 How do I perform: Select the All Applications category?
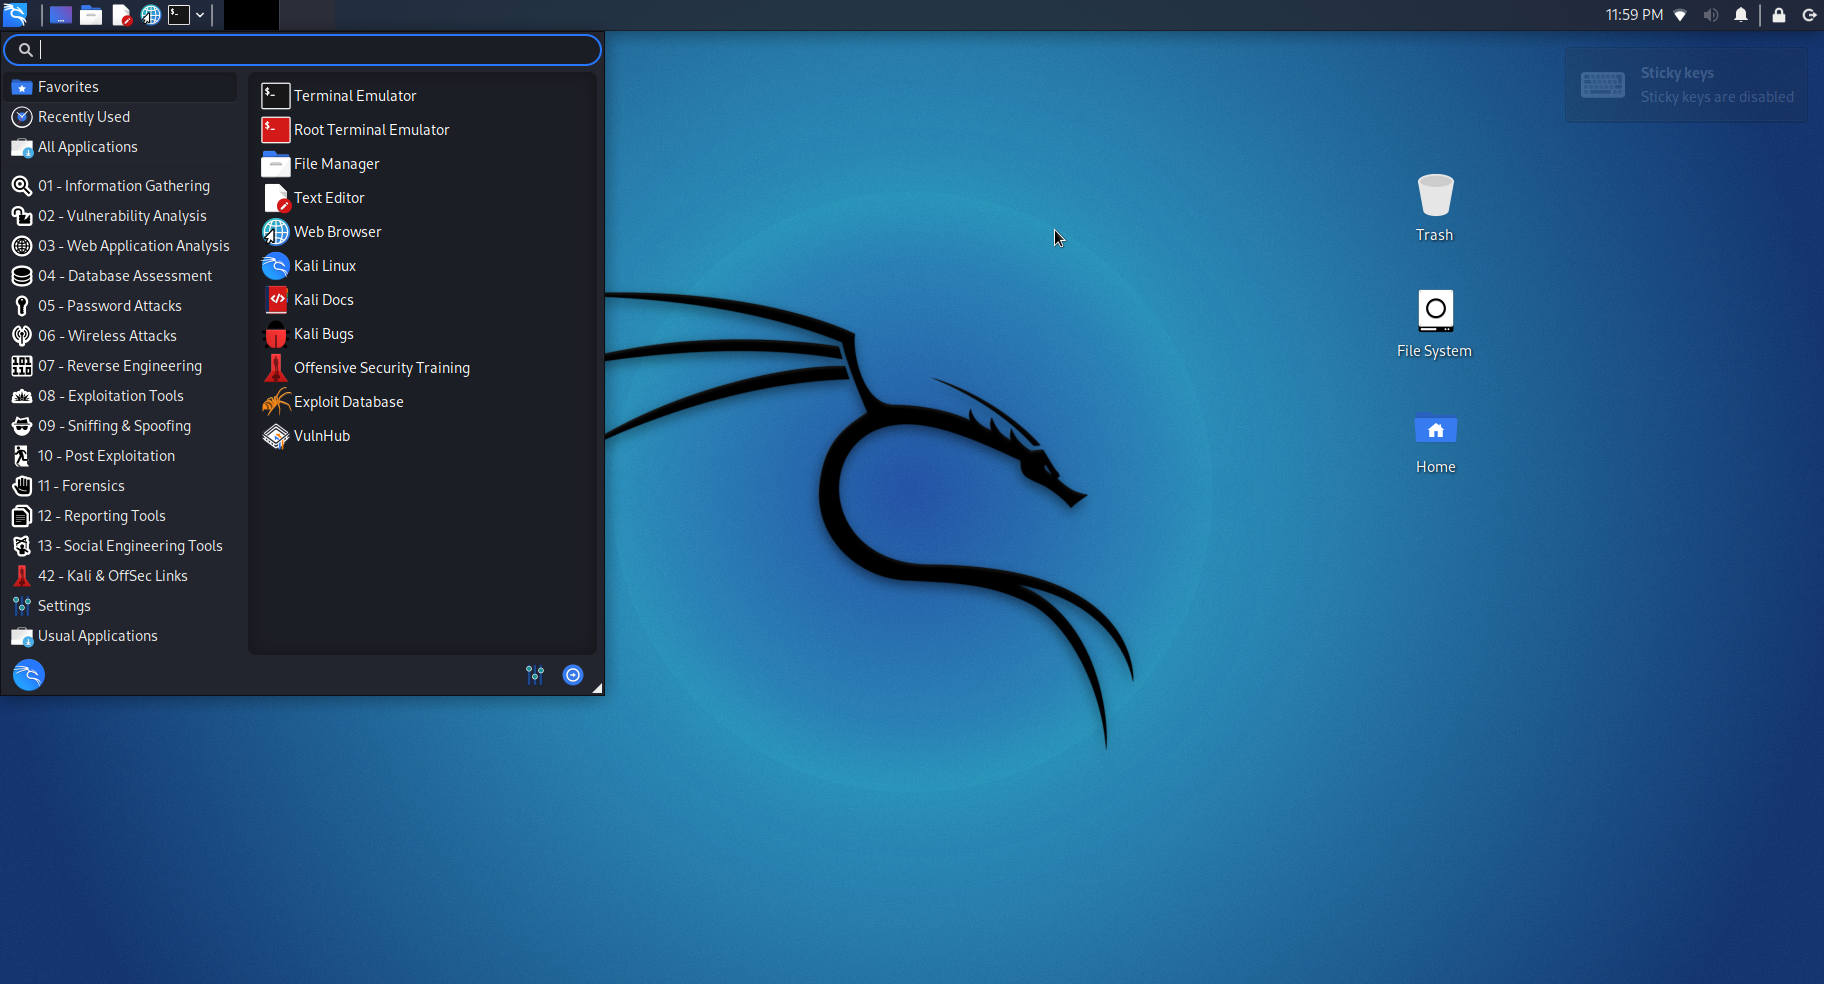(88, 147)
